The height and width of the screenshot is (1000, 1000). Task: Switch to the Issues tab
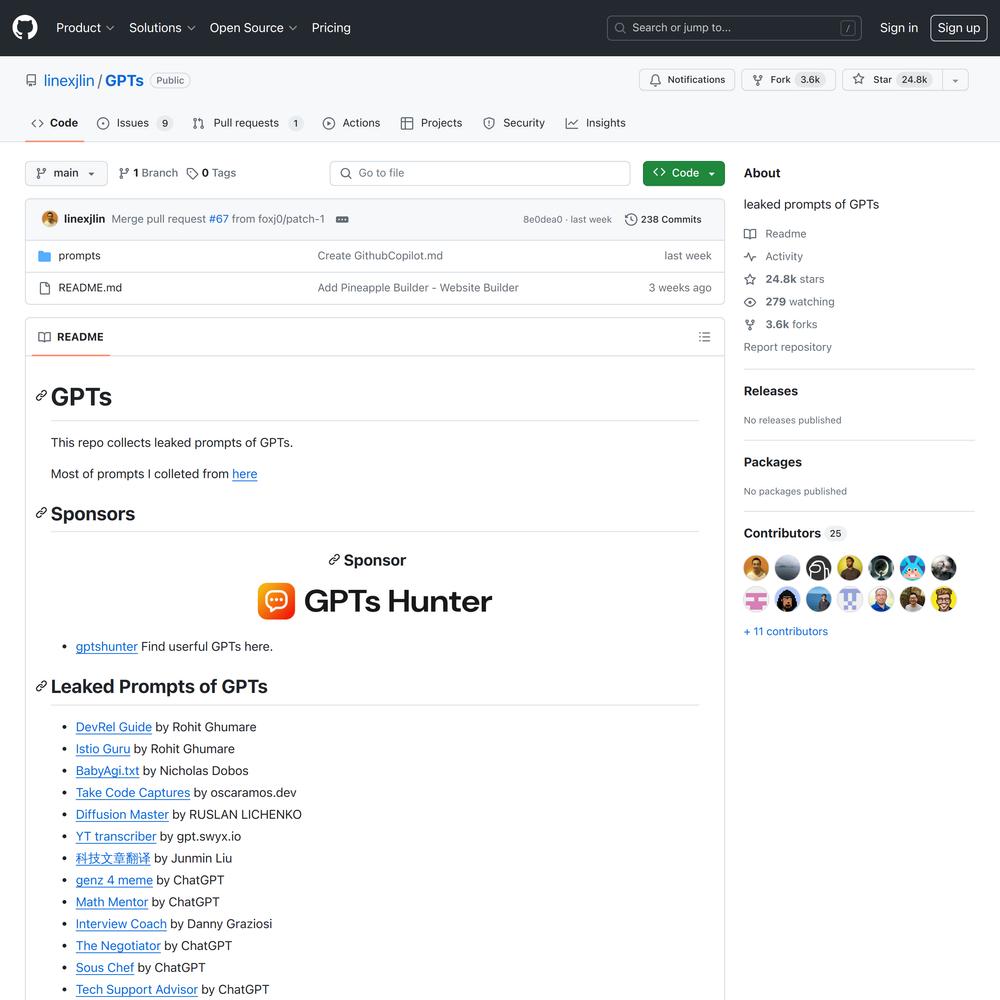coord(134,123)
